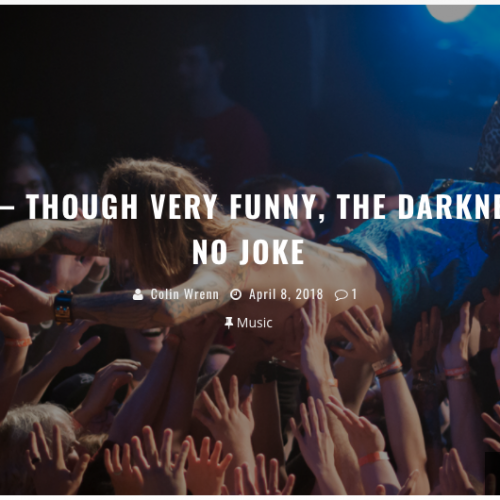Image resolution: width=500 pixels, height=500 pixels.
Task: Click the white strip above the hero image
Action: tap(250, 2)
